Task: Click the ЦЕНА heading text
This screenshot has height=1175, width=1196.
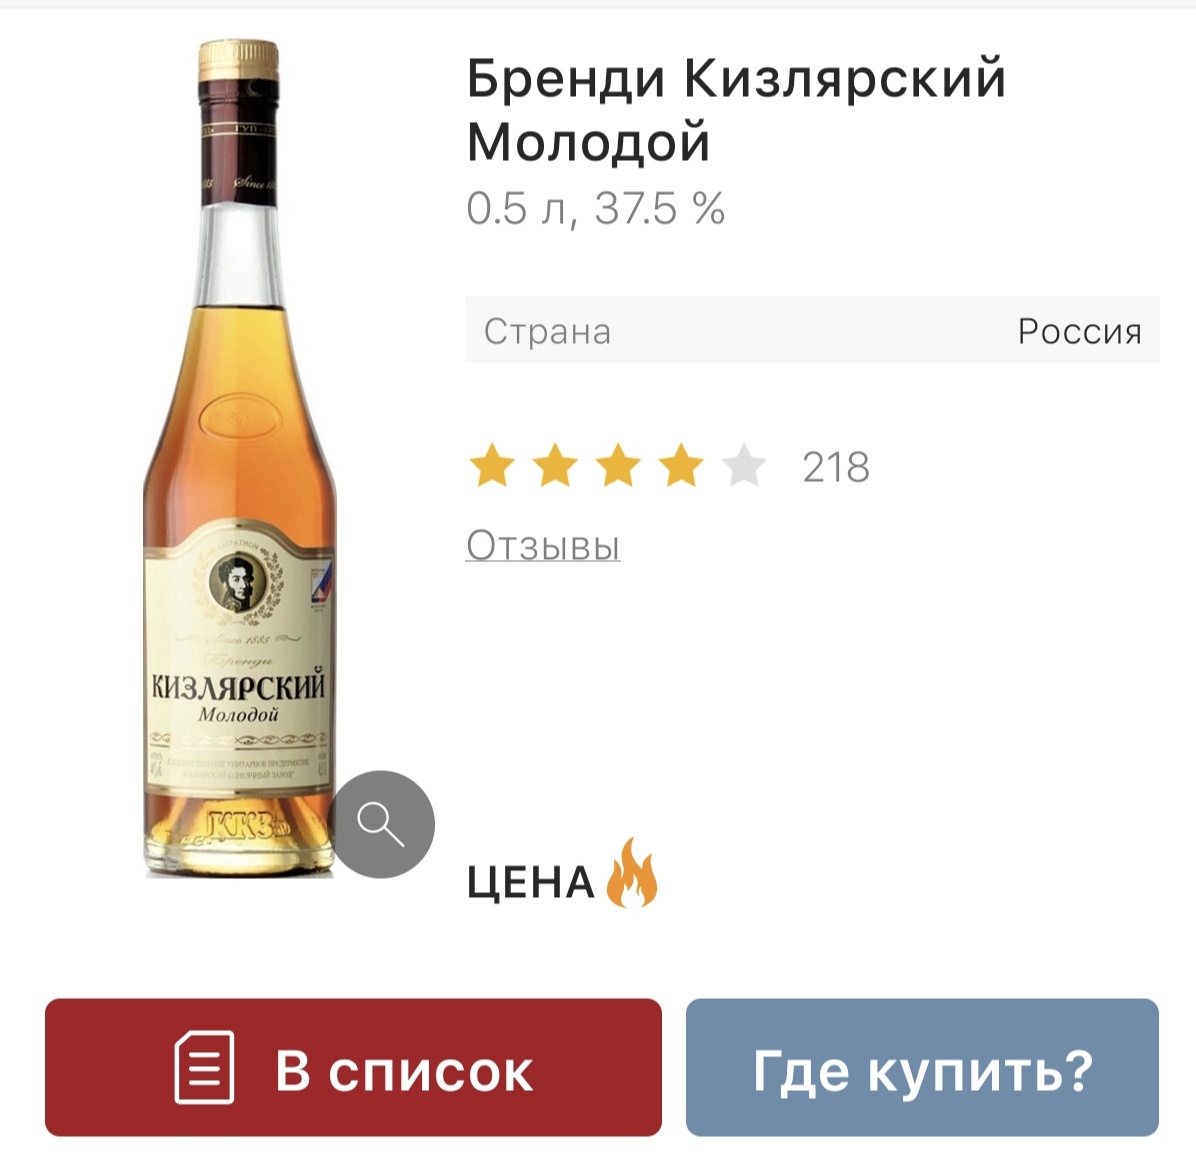Action: coord(531,884)
